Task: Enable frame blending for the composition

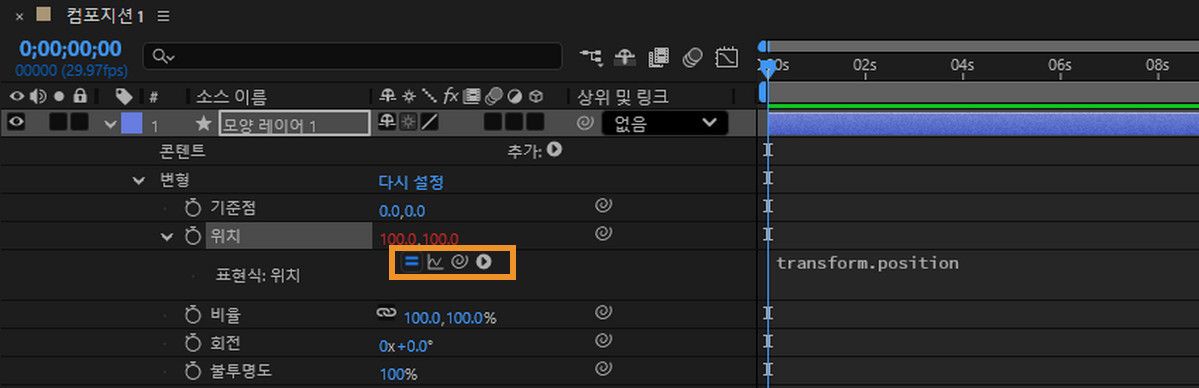Action: [x=659, y=57]
